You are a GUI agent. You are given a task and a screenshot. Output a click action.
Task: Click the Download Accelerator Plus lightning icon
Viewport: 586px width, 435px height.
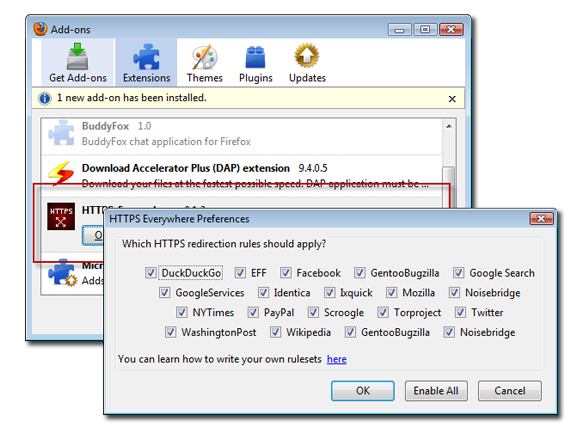(x=61, y=173)
